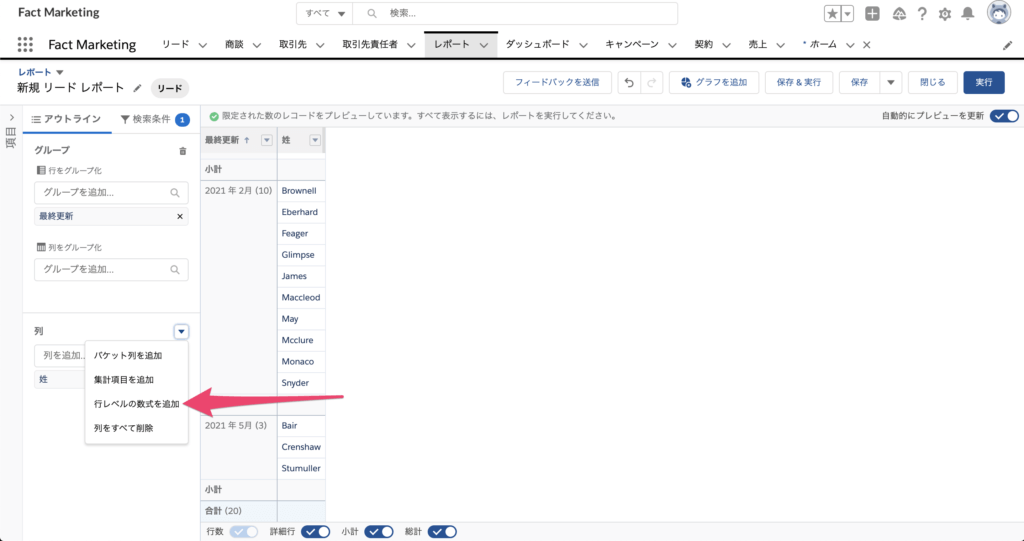Click the Eberhard cell

301,212
